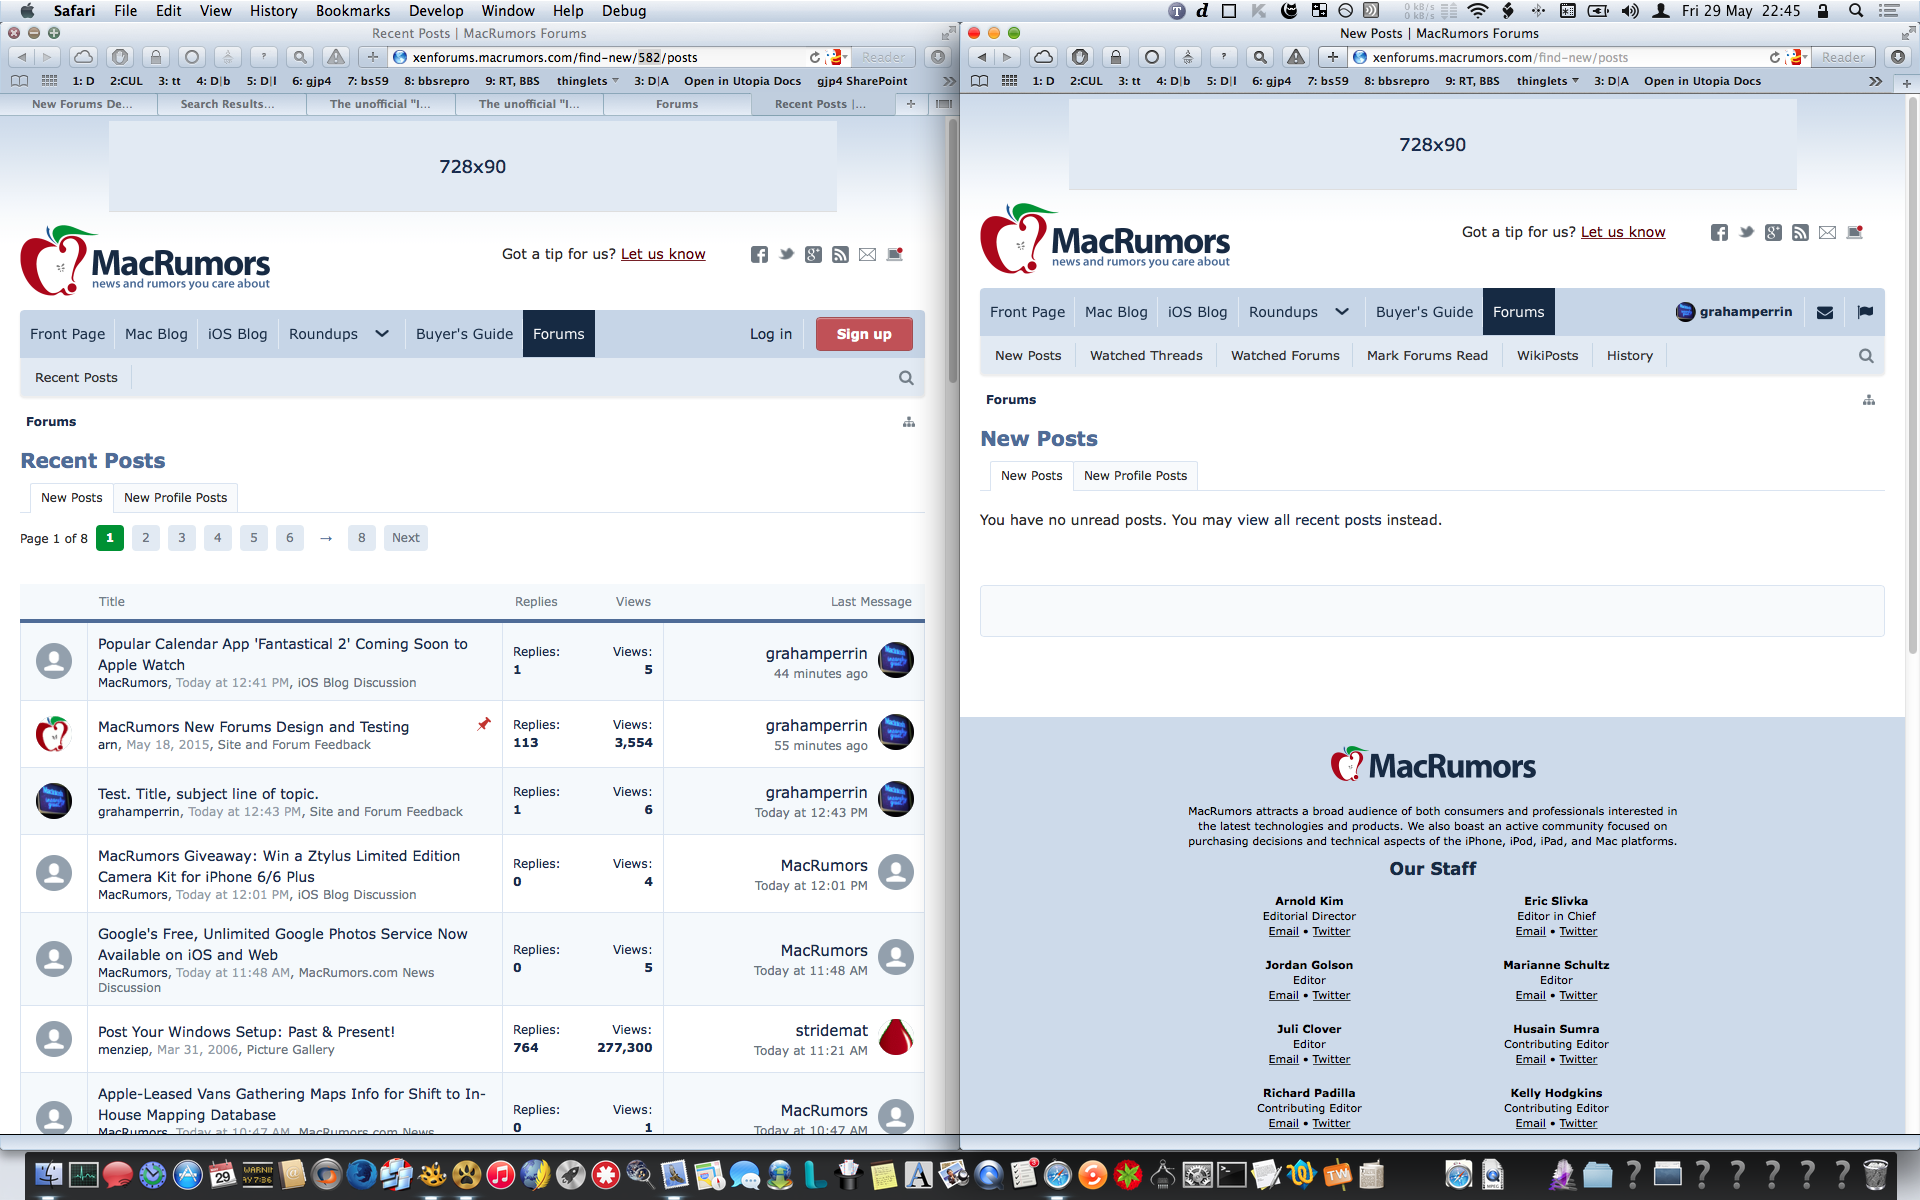
Task: Click 'Site and Forum Feedback' in Test. Title row
Action: tap(386, 812)
